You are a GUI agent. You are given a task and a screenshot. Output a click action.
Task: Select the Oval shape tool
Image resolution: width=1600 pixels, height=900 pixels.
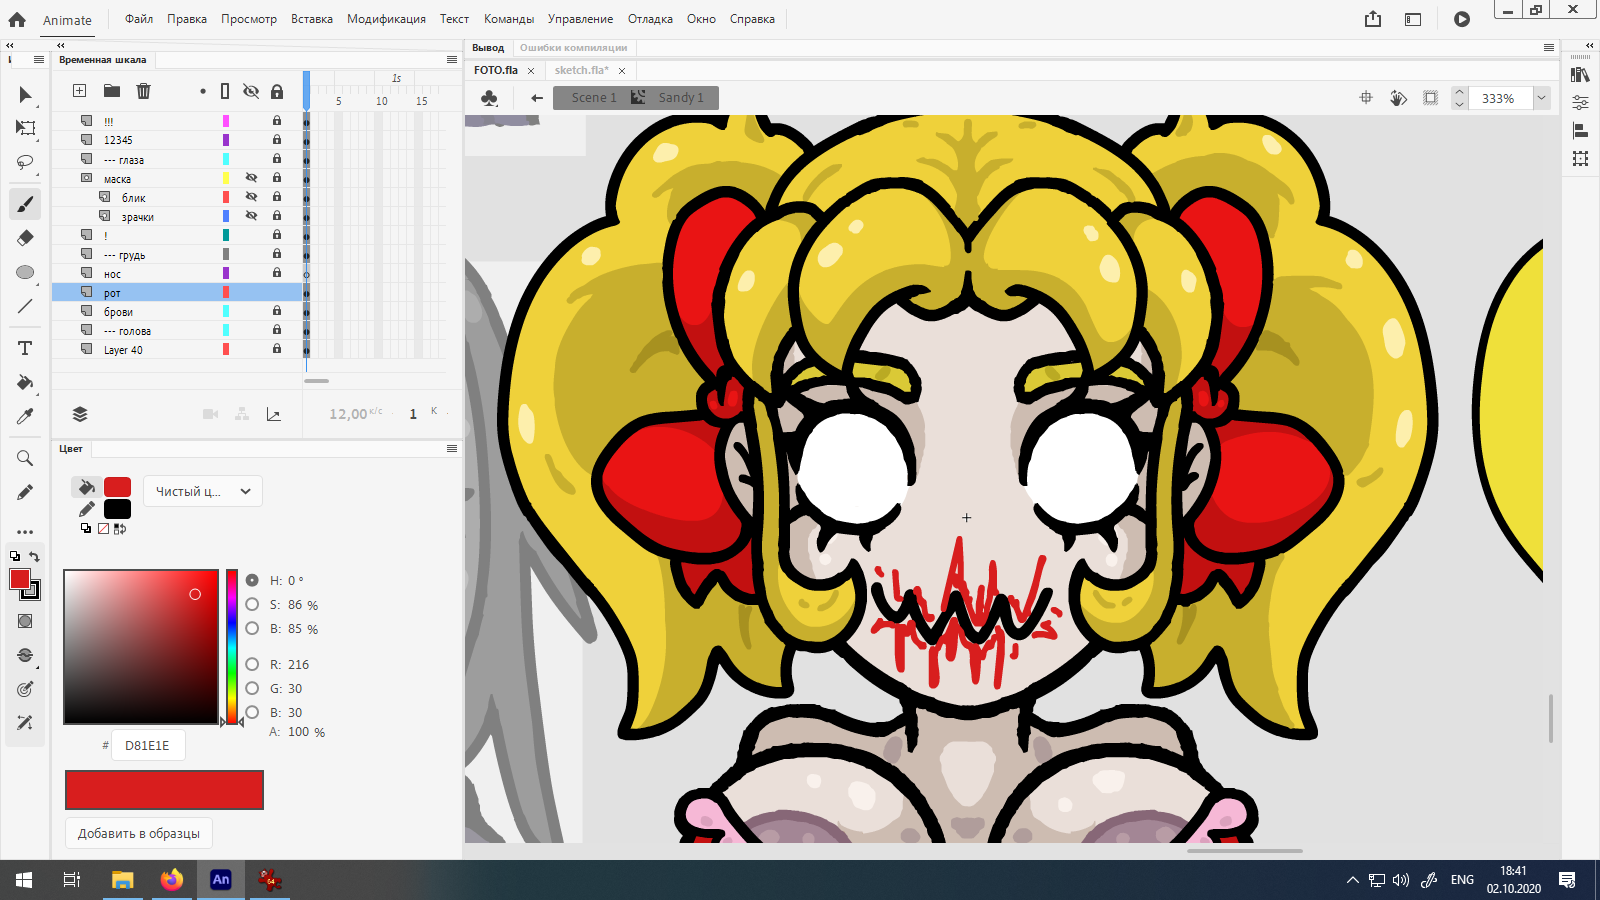coord(25,272)
